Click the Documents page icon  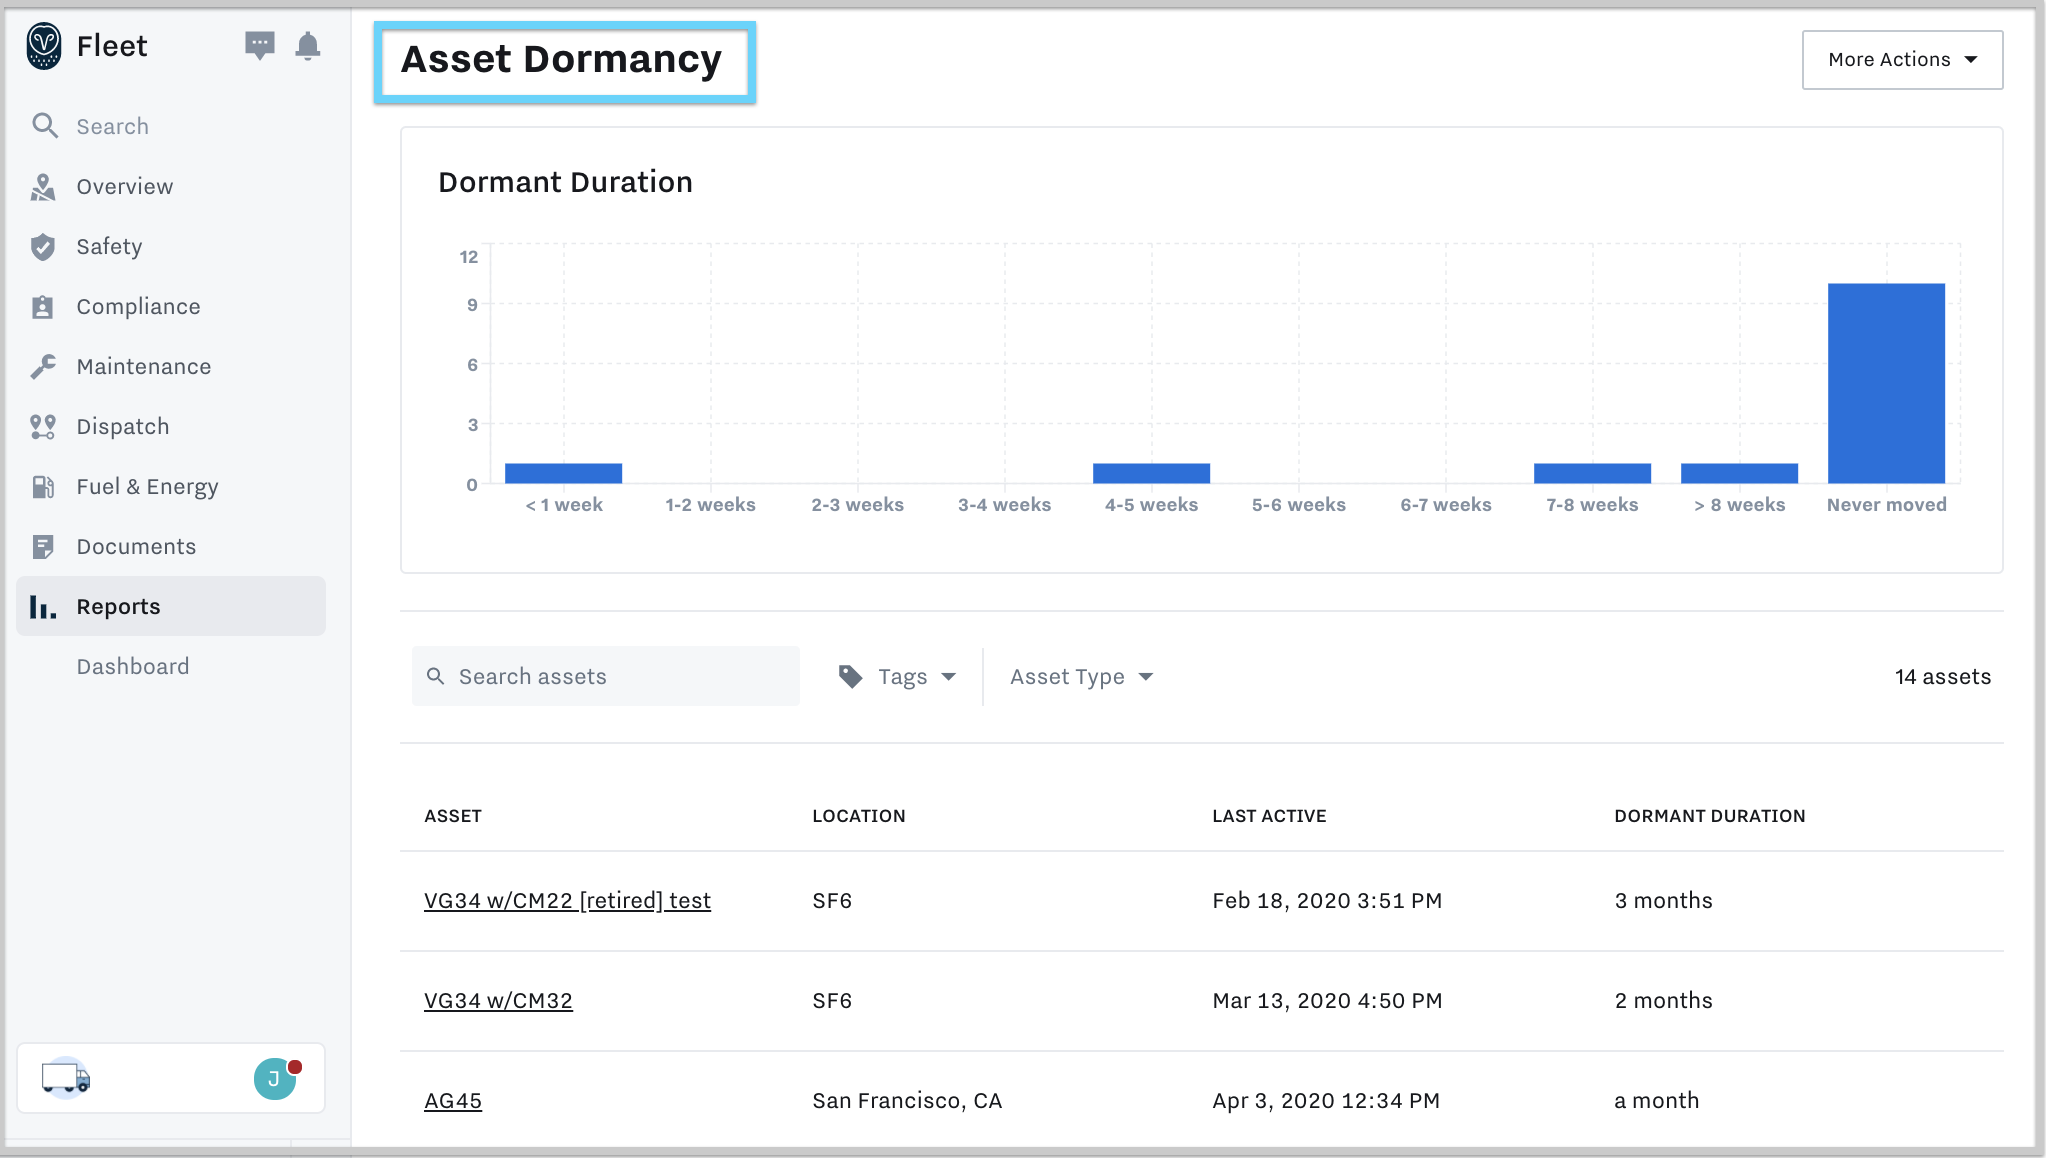click(43, 547)
